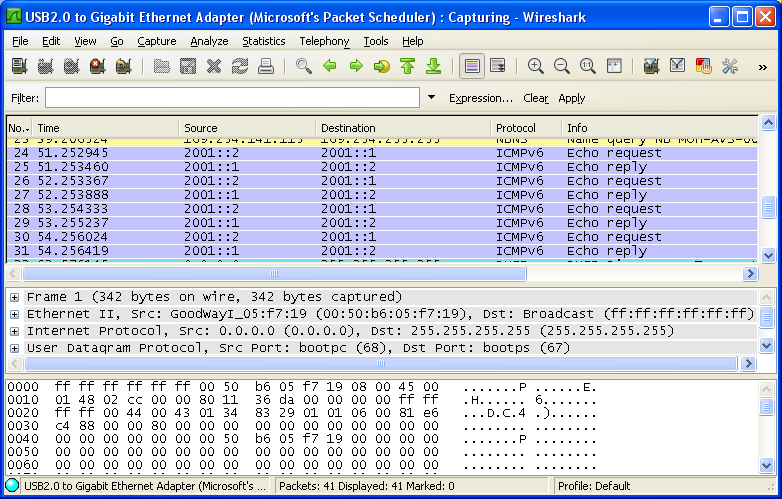The image size is (782, 499).
Task: Sort by Destination column header
Action: point(403,128)
